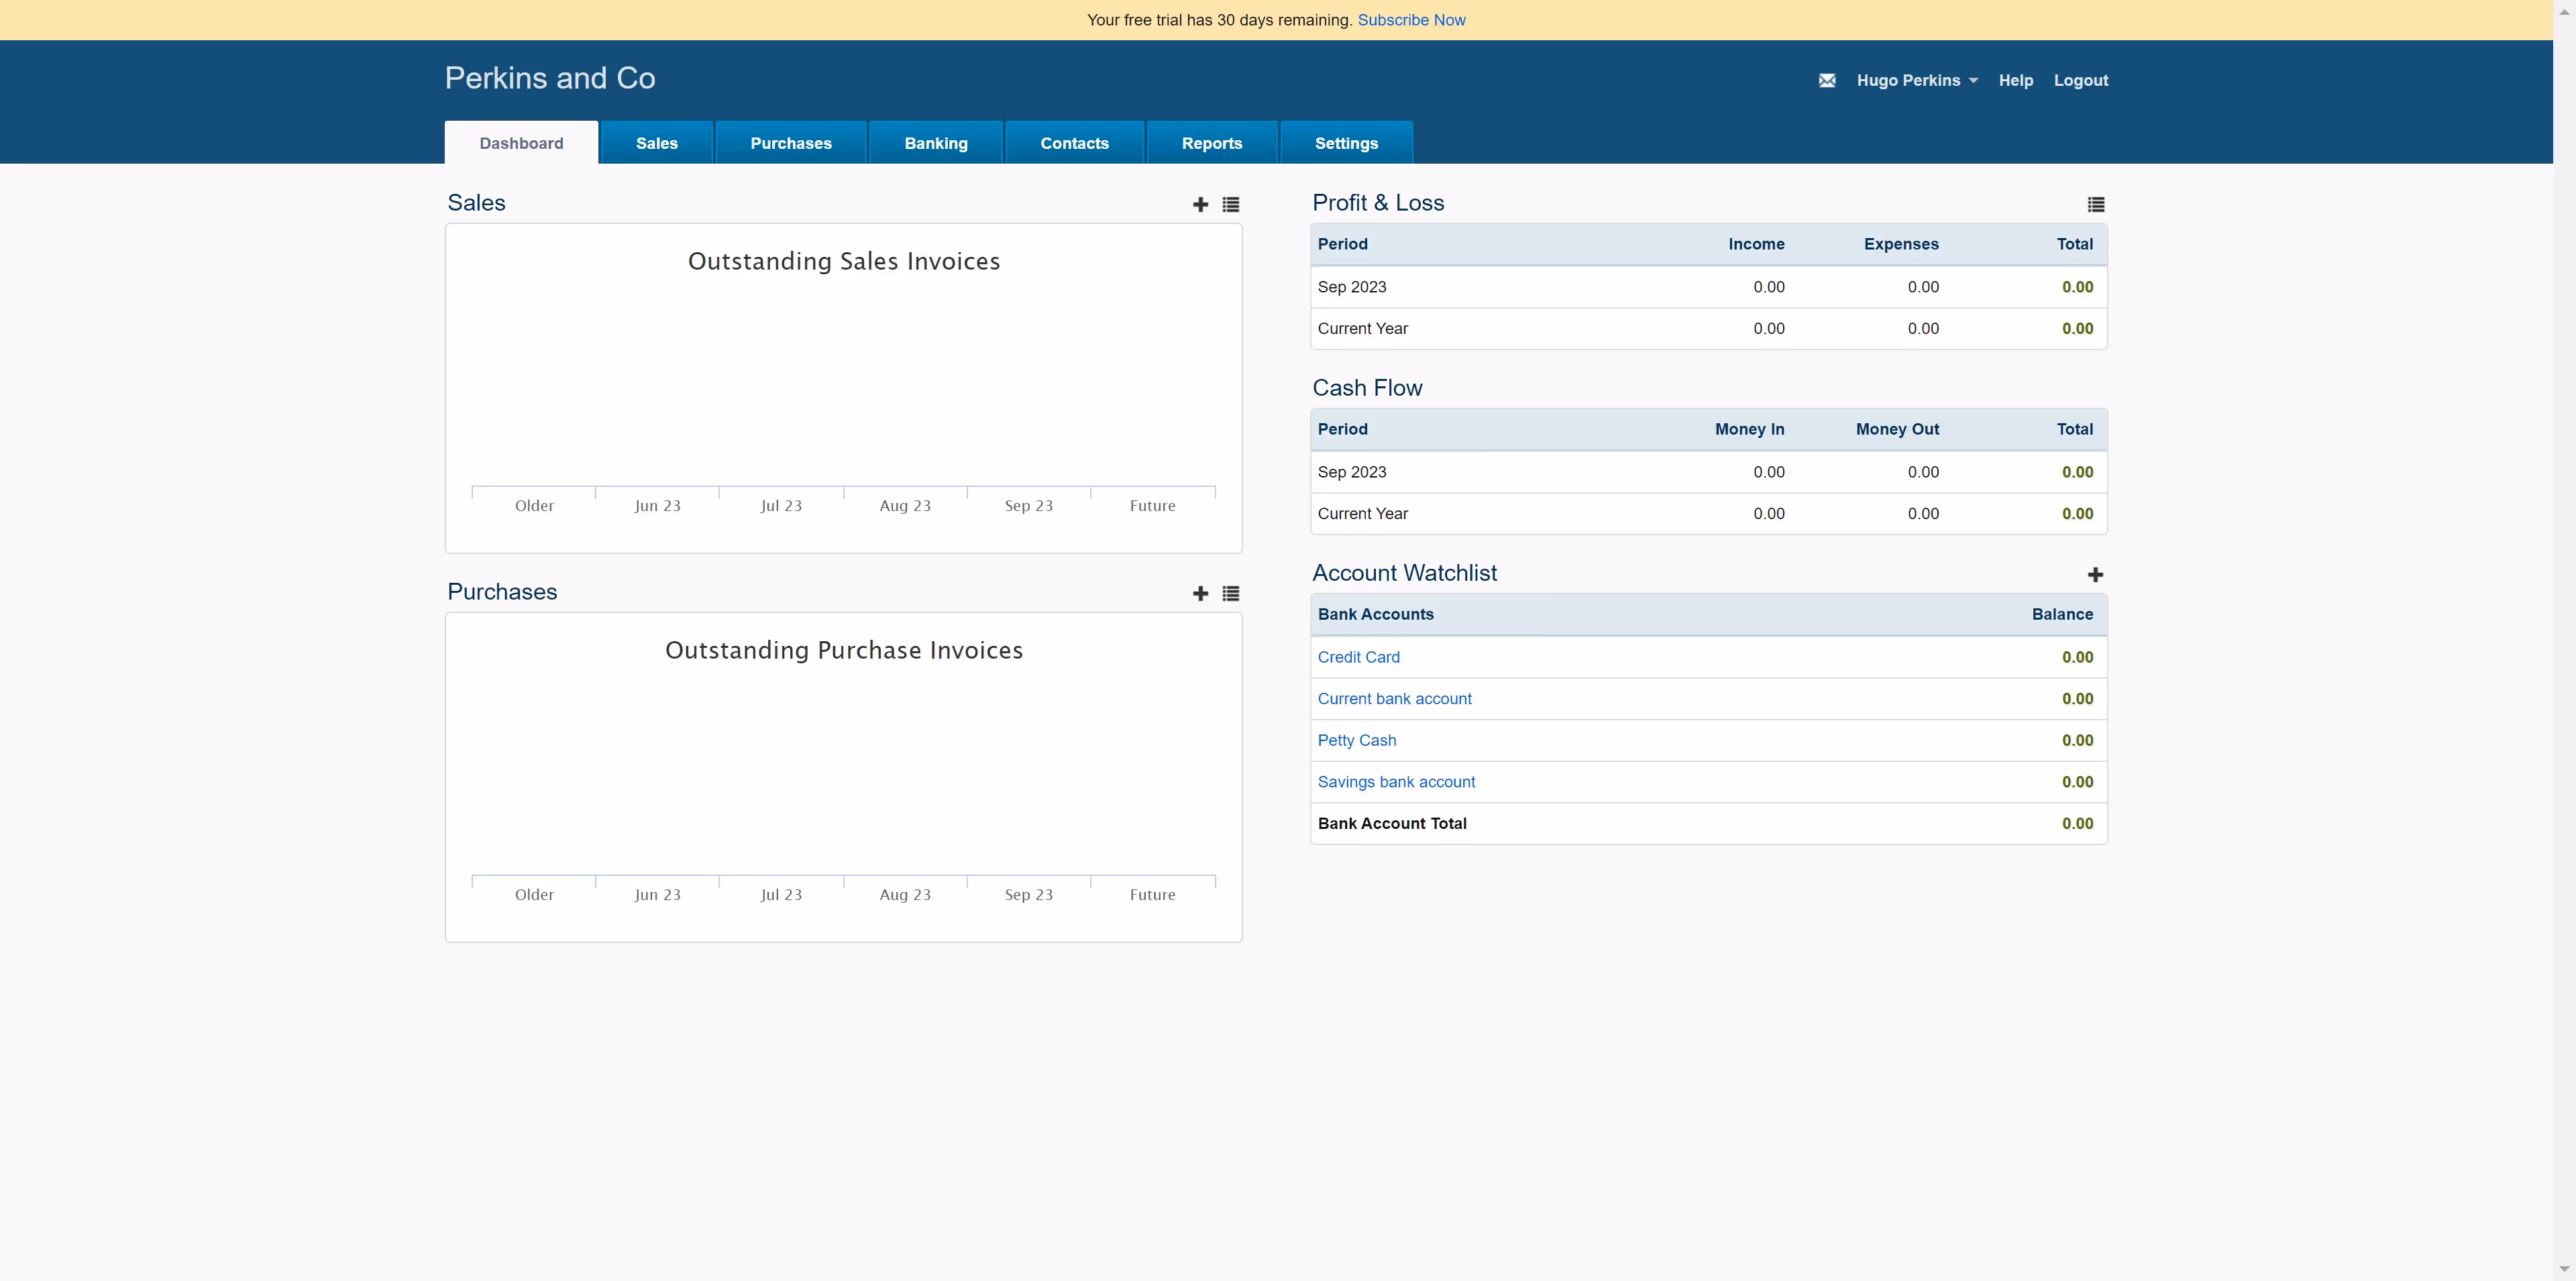Open the envelope messages icon
Viewport: 2576px width, 1281px height.
pyautogui.click(x=1827, y=81)
